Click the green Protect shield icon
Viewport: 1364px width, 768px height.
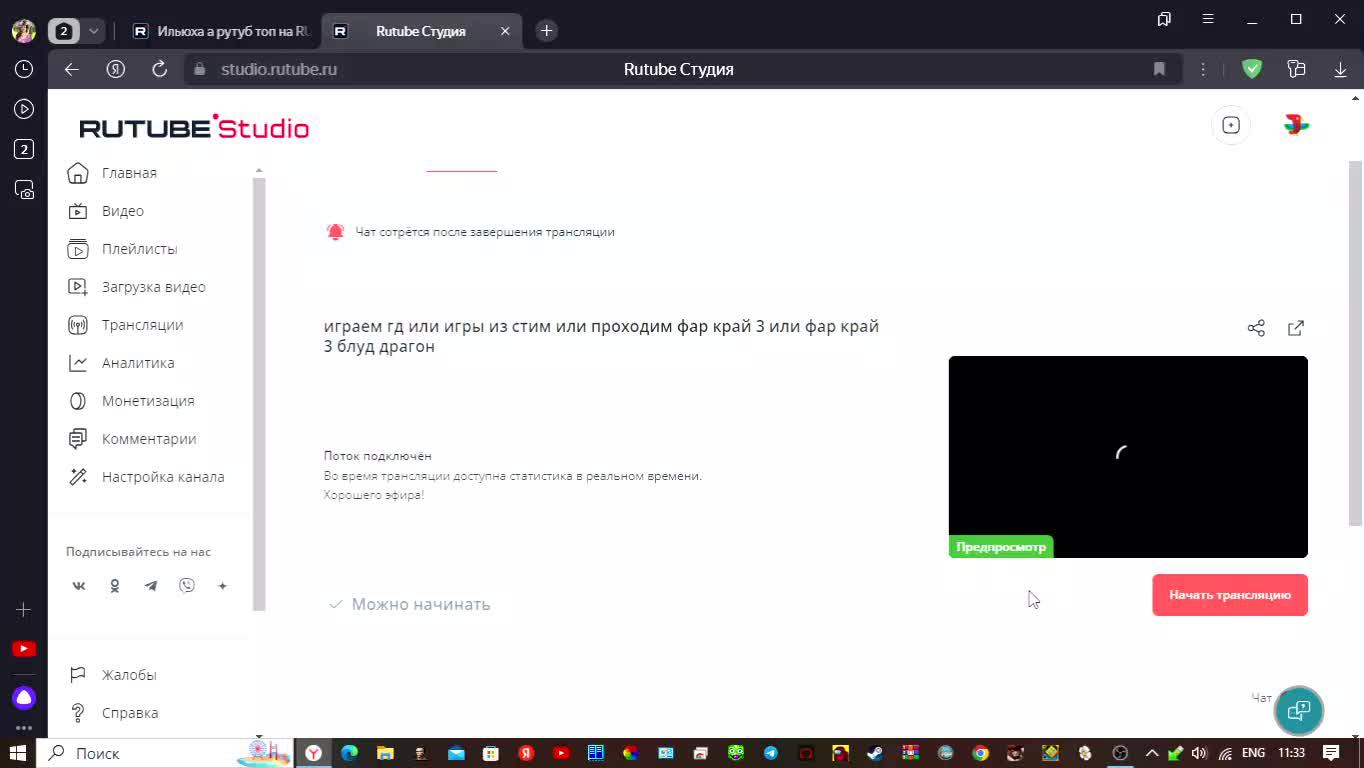click(x=1252, y=69)
